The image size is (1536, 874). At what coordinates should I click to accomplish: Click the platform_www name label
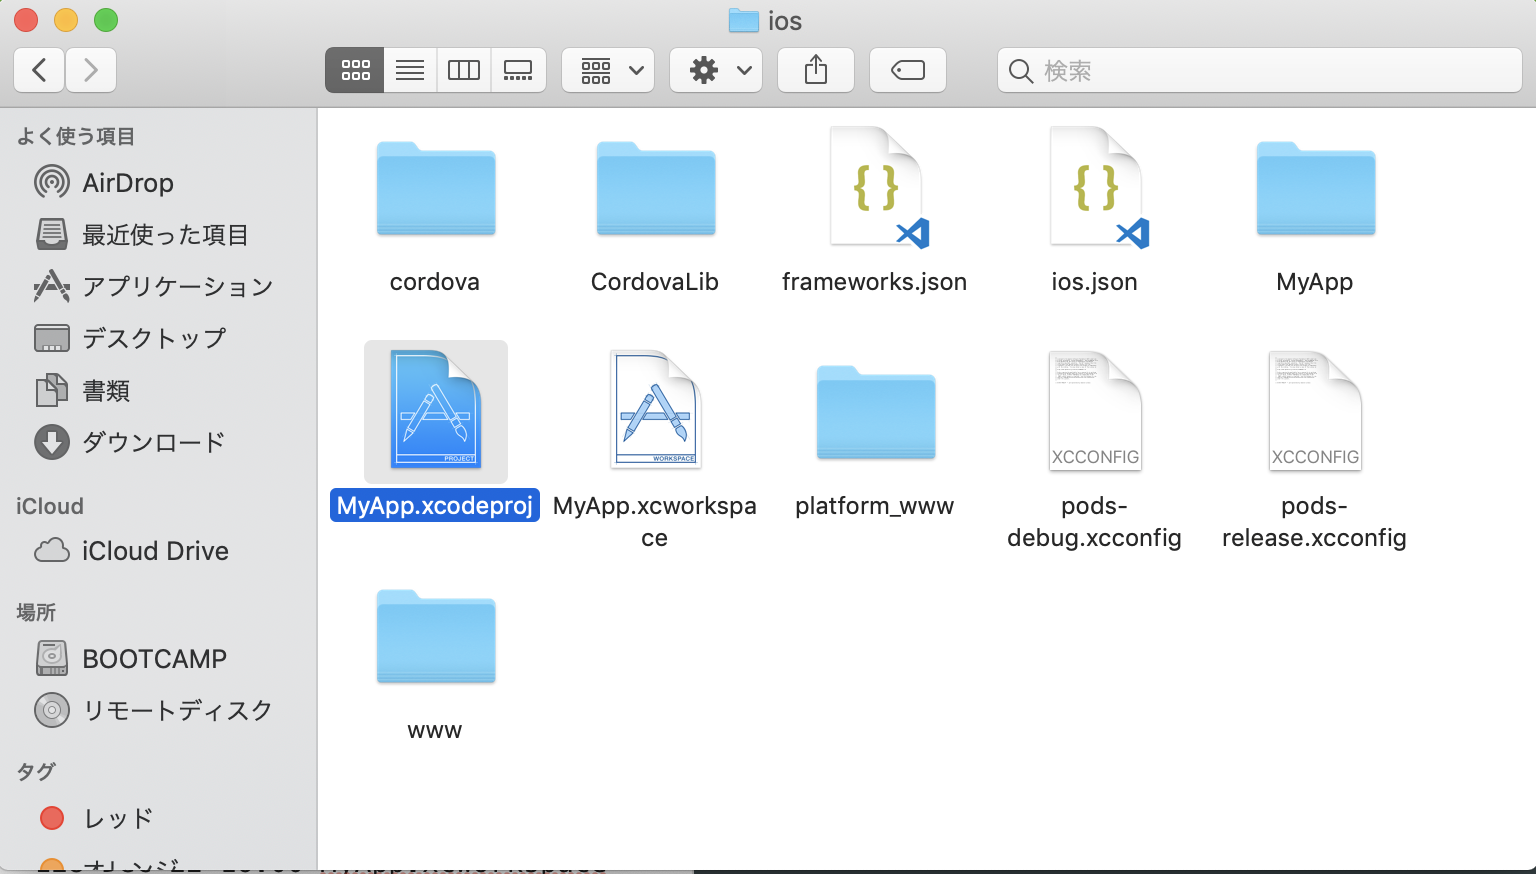pyautogui.click(x=874, y=506)
